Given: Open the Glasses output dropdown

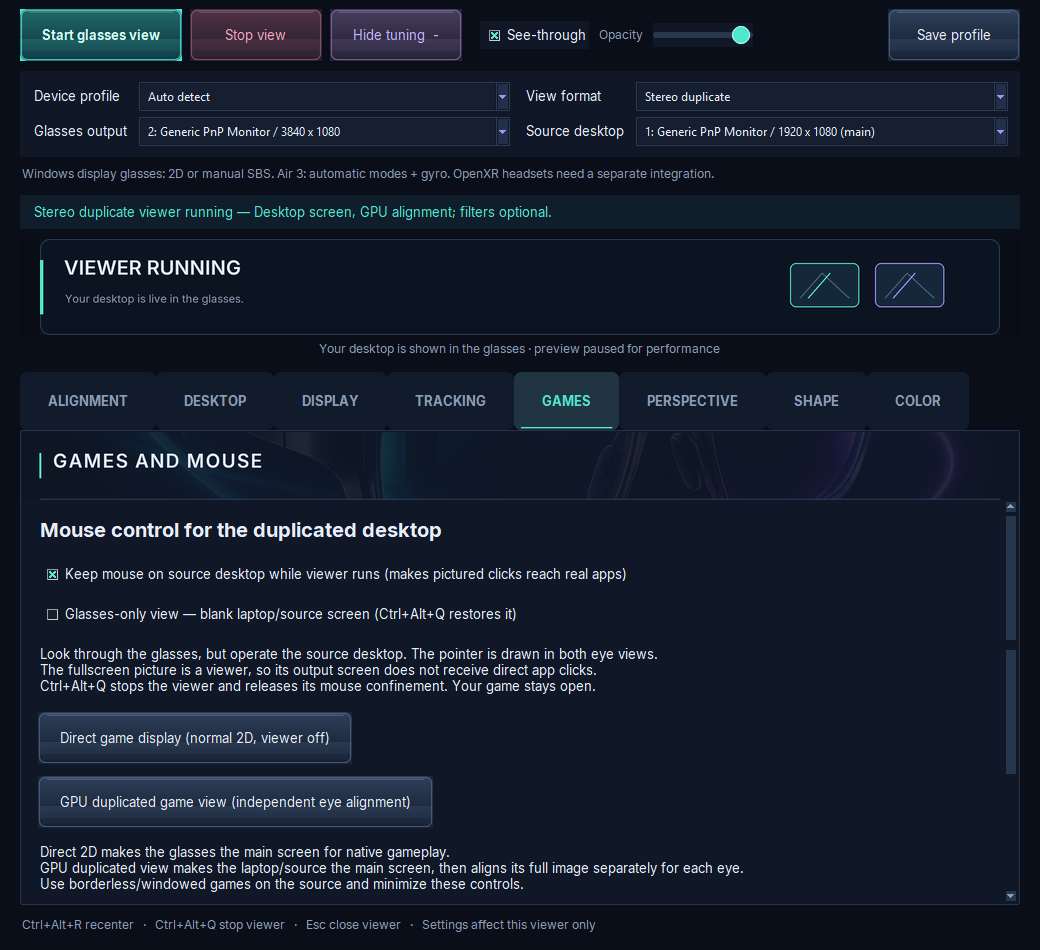Looking at the screenshot, I should pyautogui.click(x=324, y=131).
